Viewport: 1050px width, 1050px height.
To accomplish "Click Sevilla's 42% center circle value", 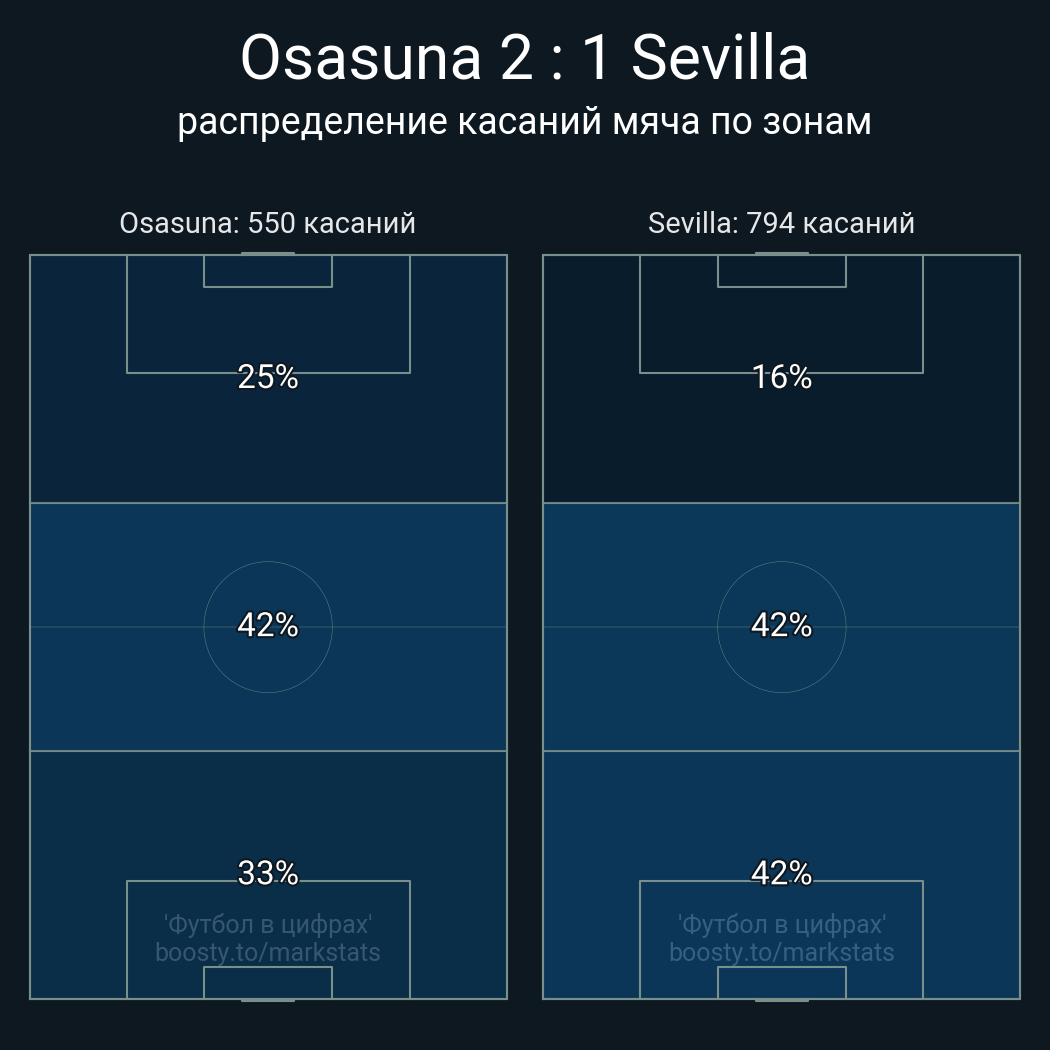I will point(781,625).
